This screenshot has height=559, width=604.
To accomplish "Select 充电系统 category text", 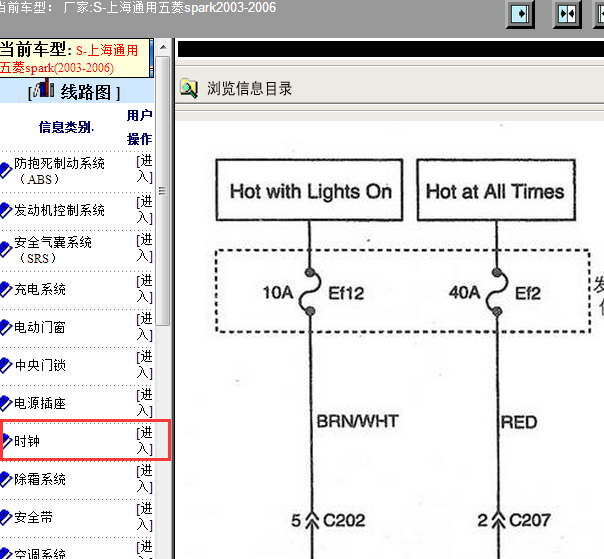I will [40, 289].
